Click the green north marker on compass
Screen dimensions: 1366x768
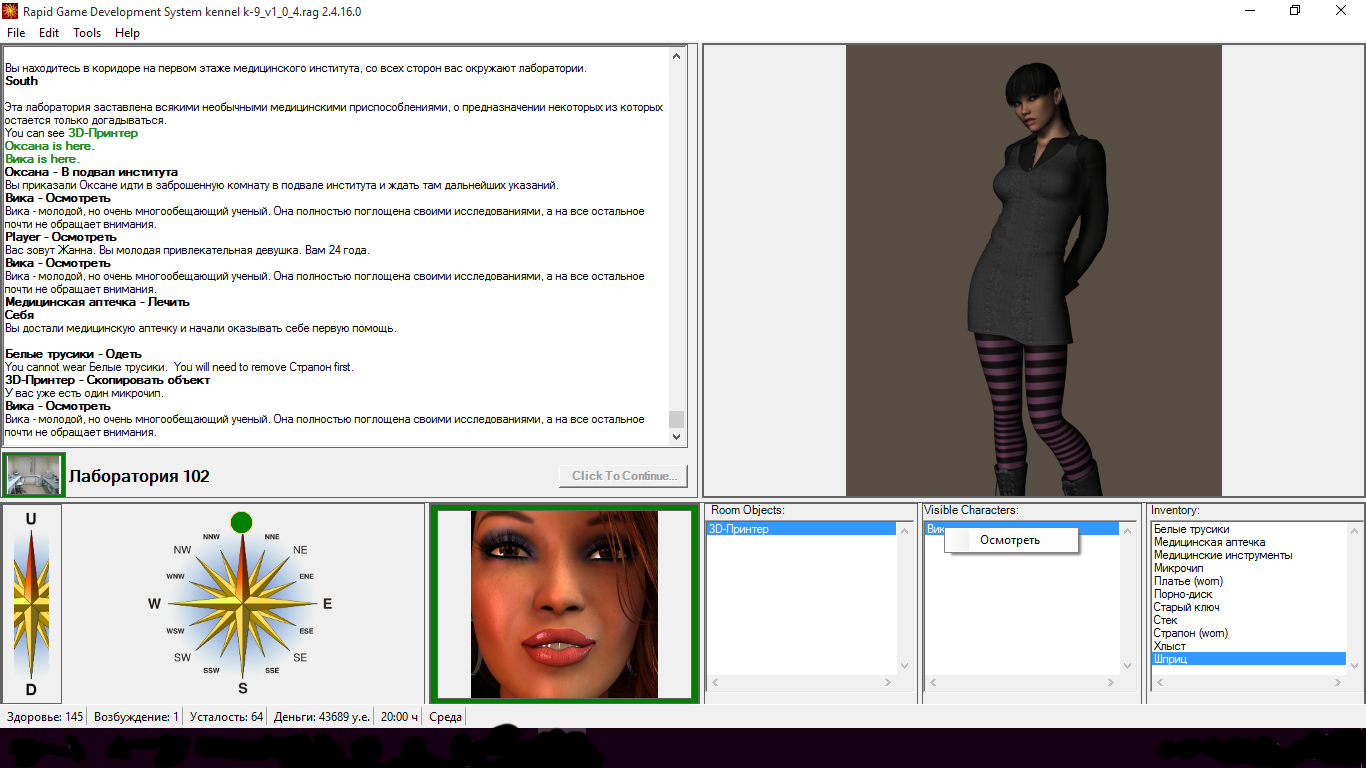(x=241, y=522)
